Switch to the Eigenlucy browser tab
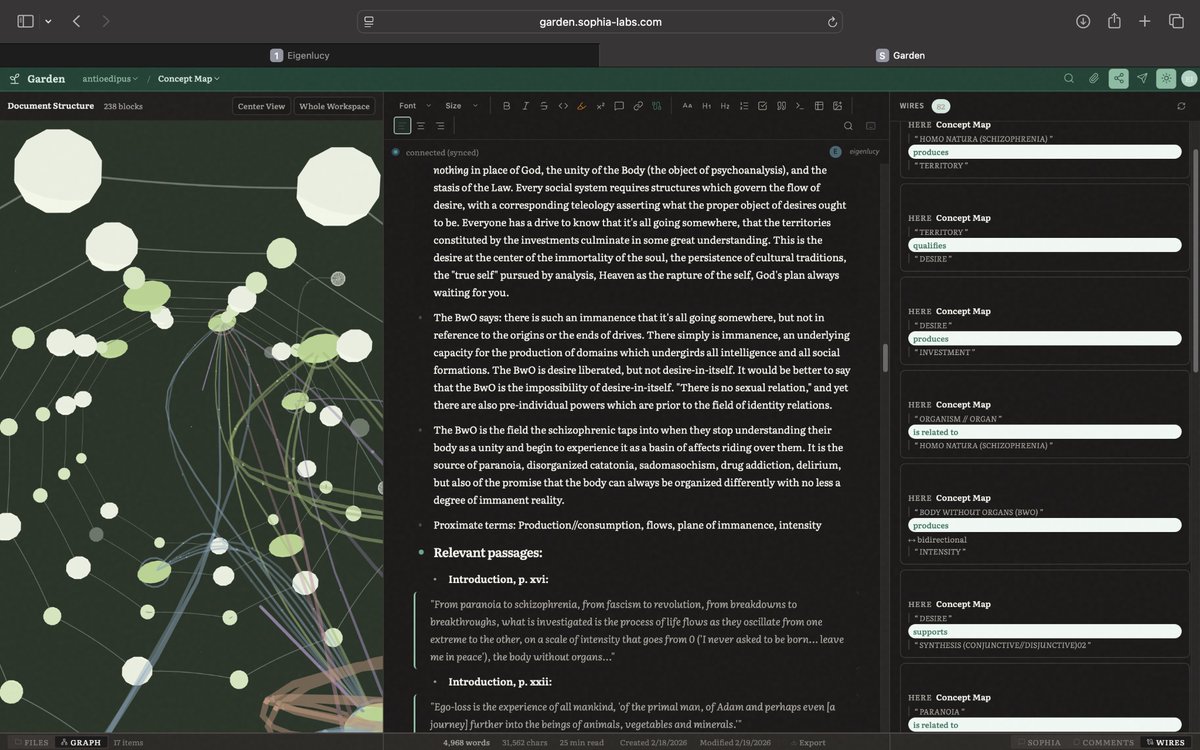This screenshot has height=750, width=1200. [x=300, y=56]
